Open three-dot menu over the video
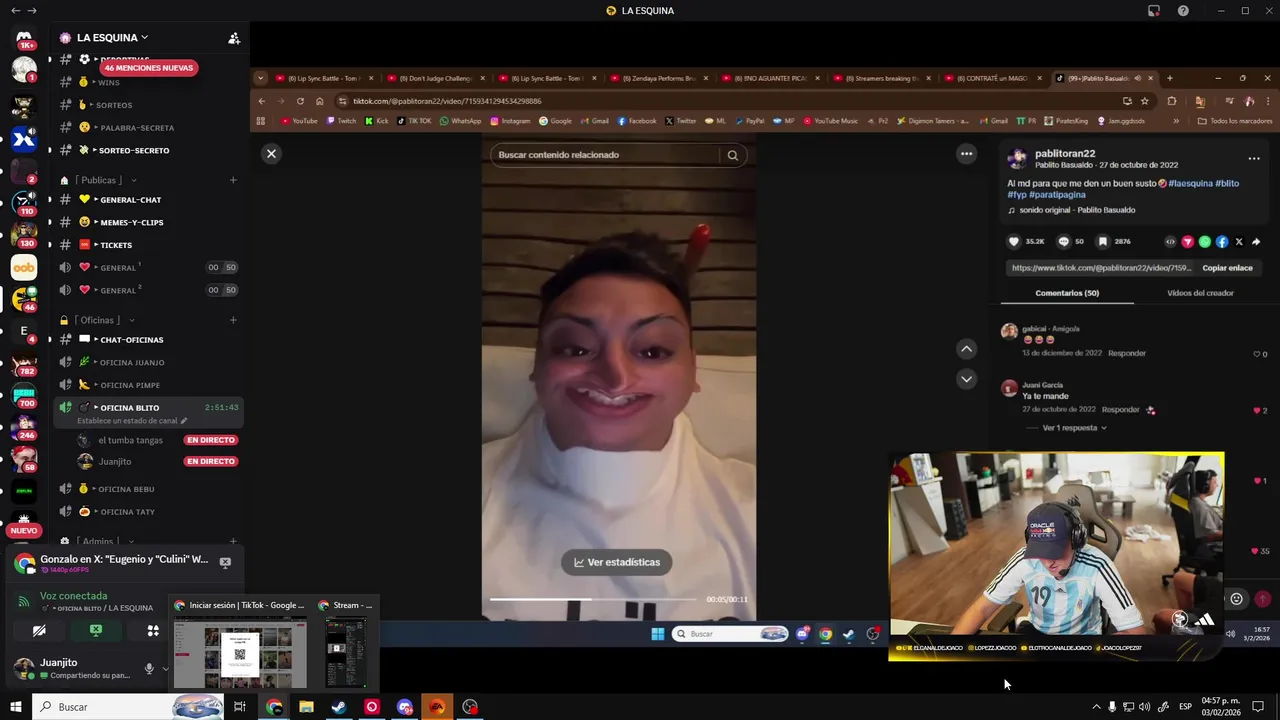 point(966,154)
